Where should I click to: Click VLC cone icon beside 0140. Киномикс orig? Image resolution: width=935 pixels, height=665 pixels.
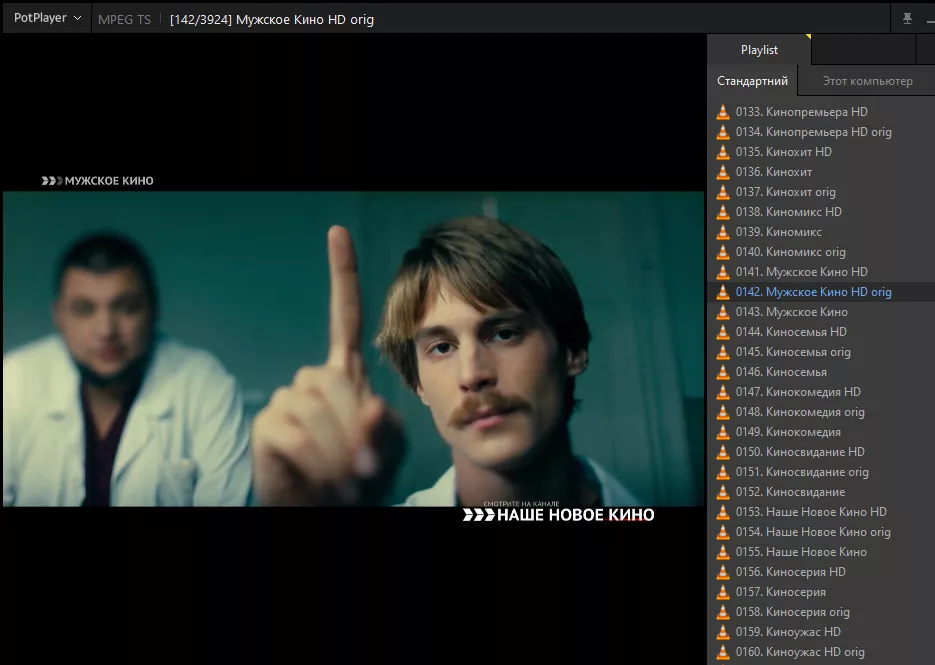coord(723,252)
